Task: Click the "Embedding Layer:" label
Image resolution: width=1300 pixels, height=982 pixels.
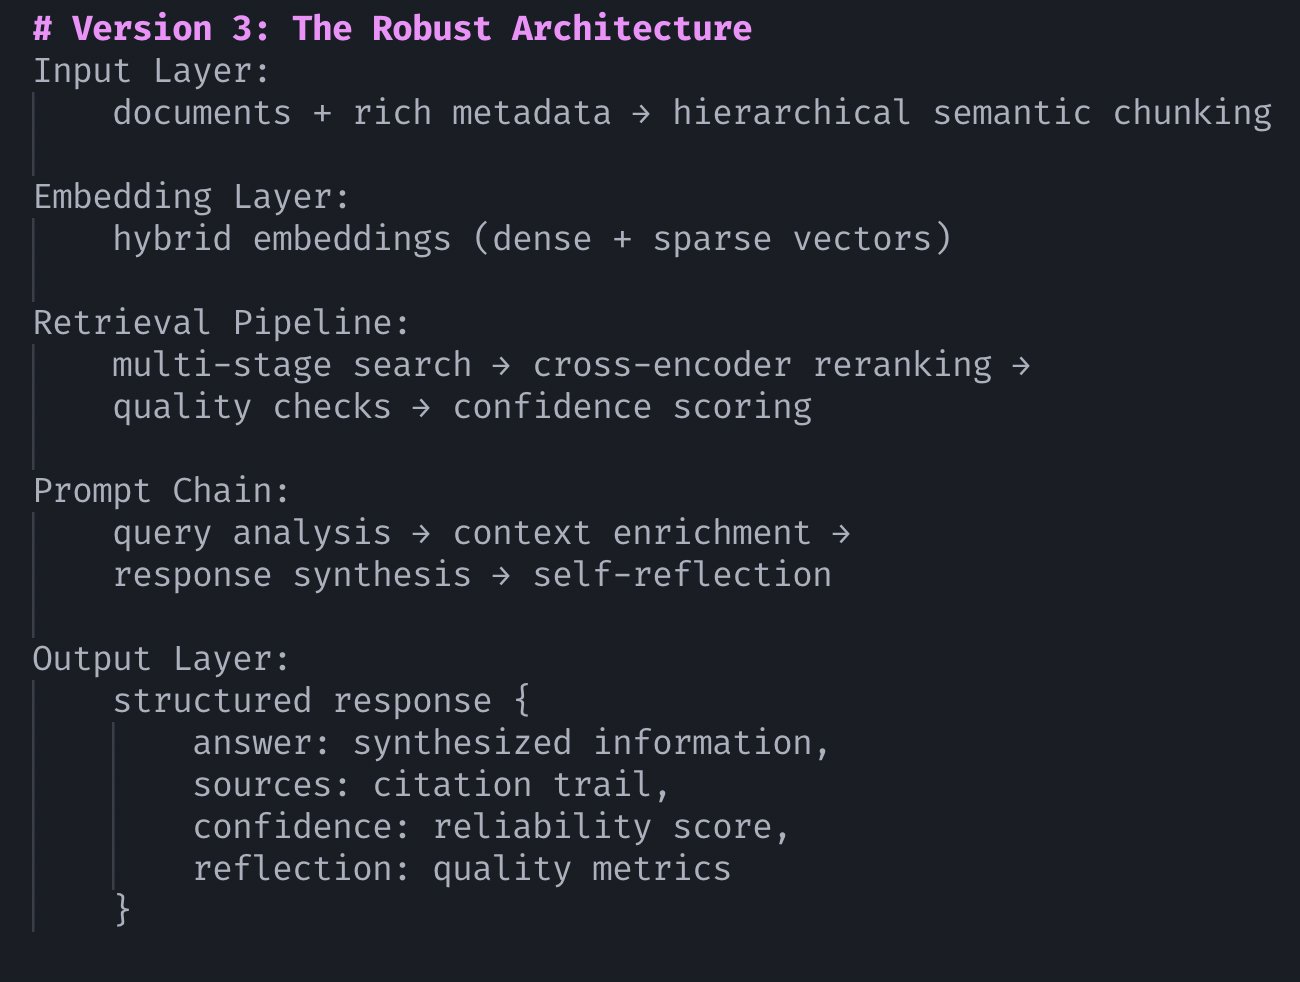Action: tap(192, 197)
